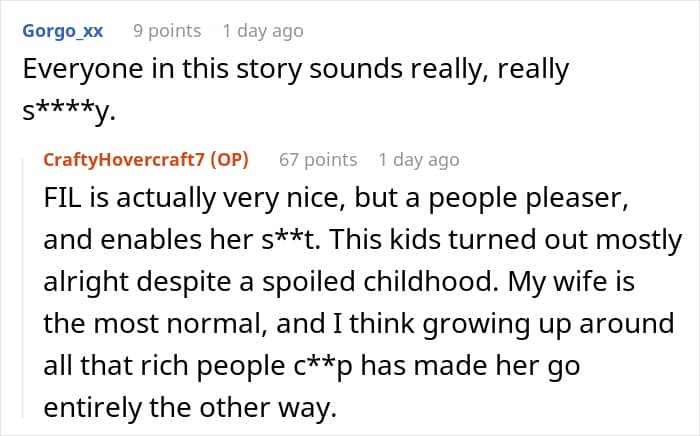Screen dimensions: 700x436
Task: Click the "67 points" score
Action: (318, 159)
